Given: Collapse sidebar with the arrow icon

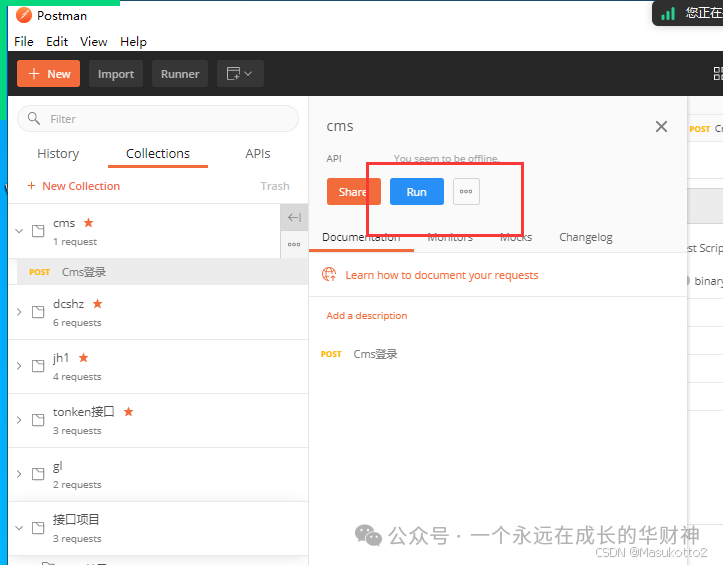Looking at the screenshot, I should point(294,217).
